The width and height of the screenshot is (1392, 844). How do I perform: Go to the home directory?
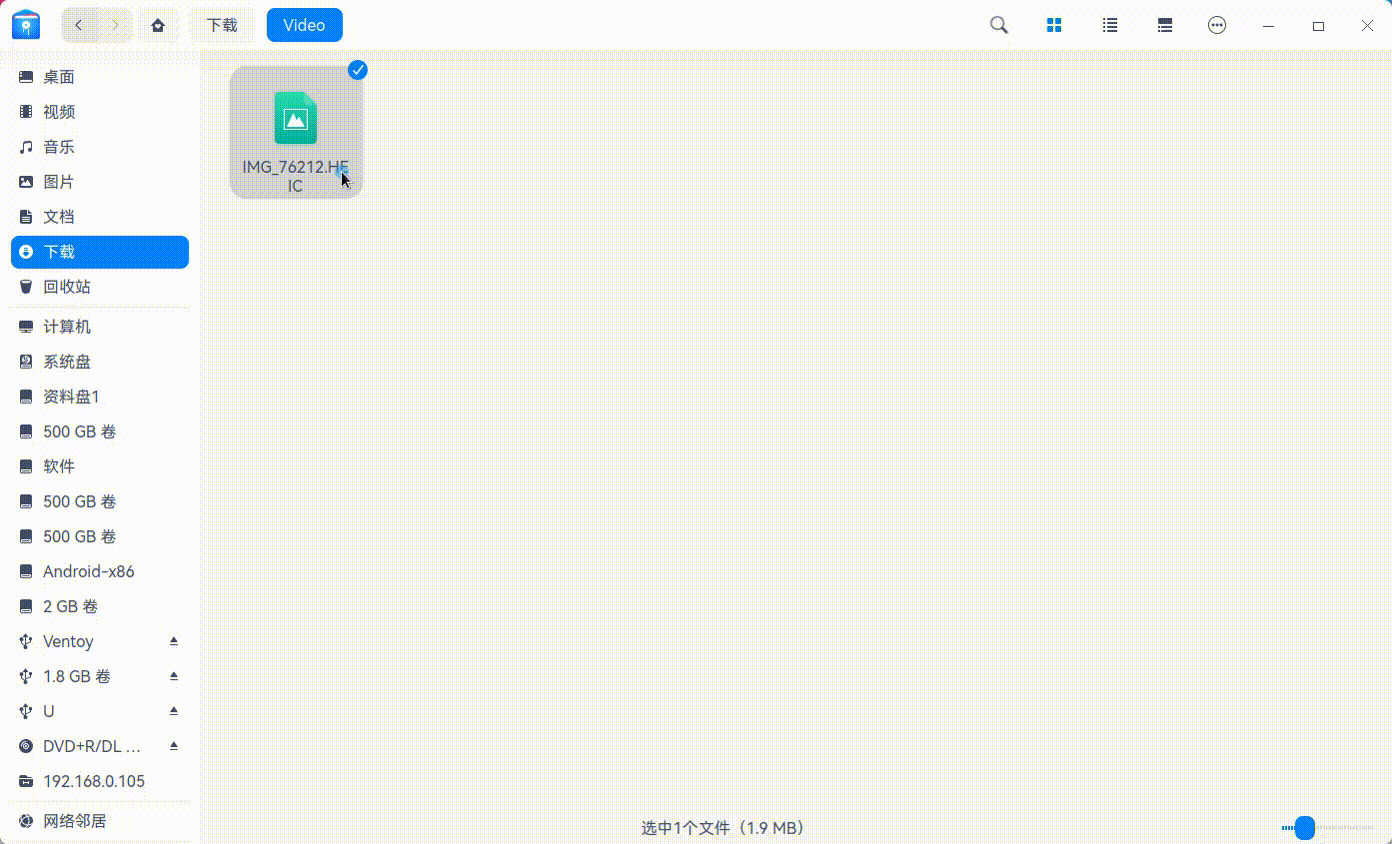(158, 25)
